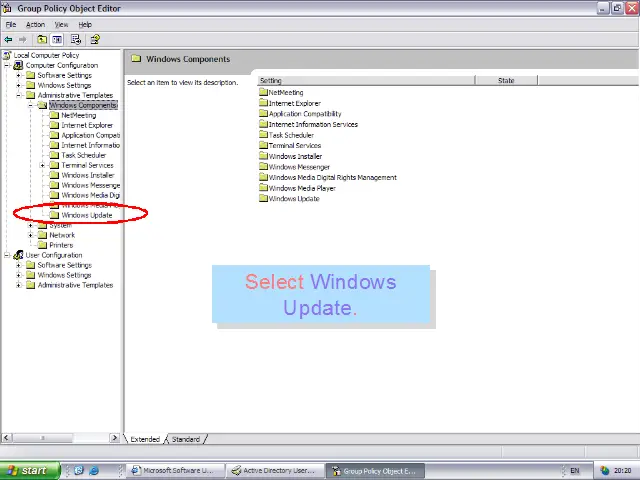Image resolution: width=640 pixels, height=480 pixels.
Task: Click Internet Information Services folder icon
Action: tap(264, 124)
